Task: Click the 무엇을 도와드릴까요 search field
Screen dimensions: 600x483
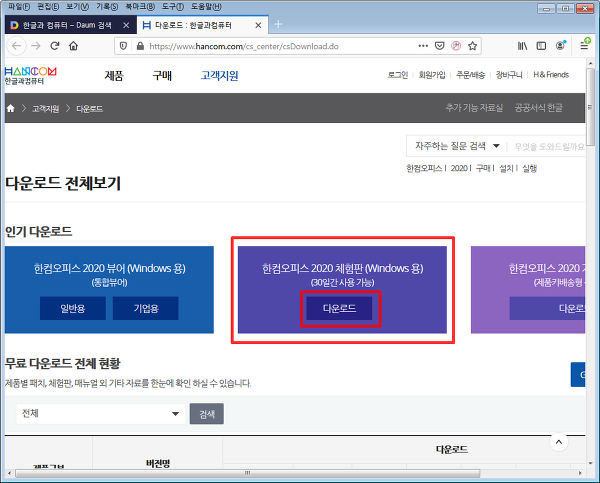Action: pos(548,146)
